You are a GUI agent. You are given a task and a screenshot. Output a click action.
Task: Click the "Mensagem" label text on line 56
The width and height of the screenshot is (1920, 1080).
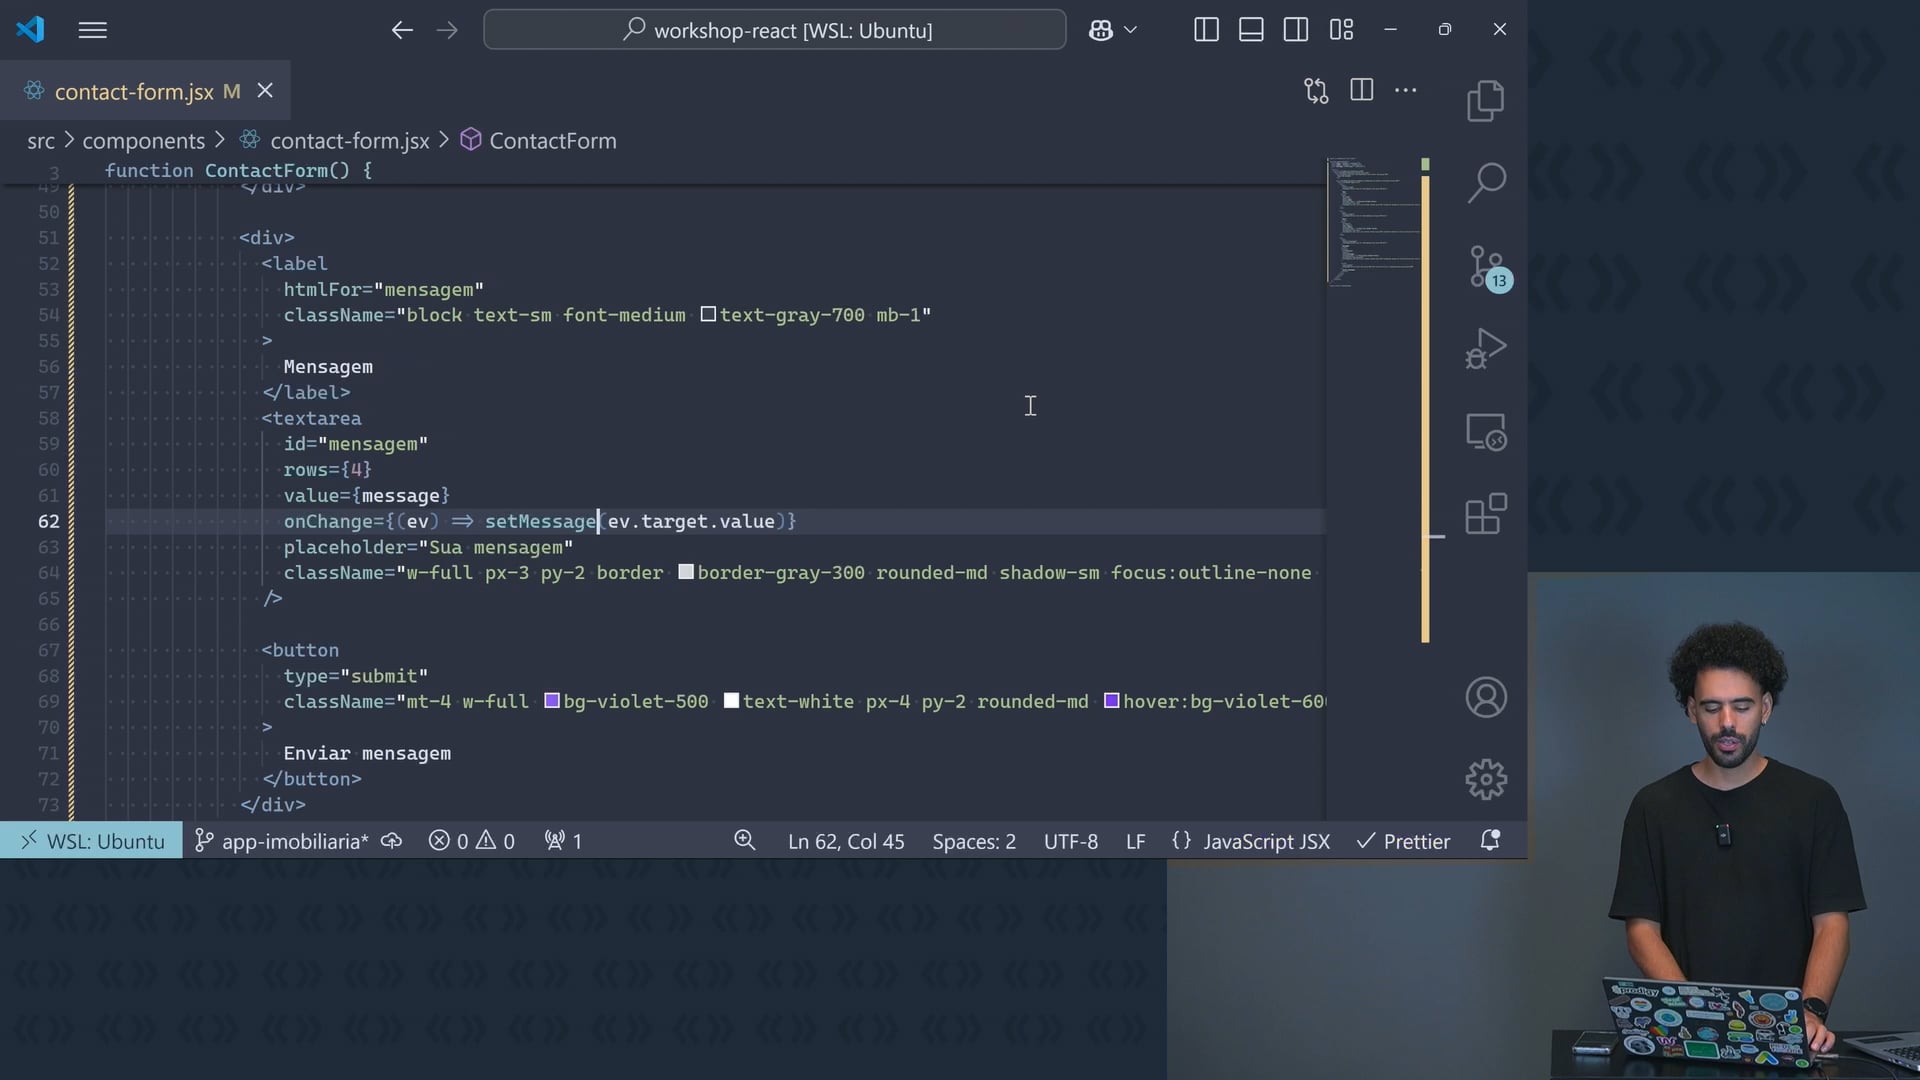[x=328, y=367]
